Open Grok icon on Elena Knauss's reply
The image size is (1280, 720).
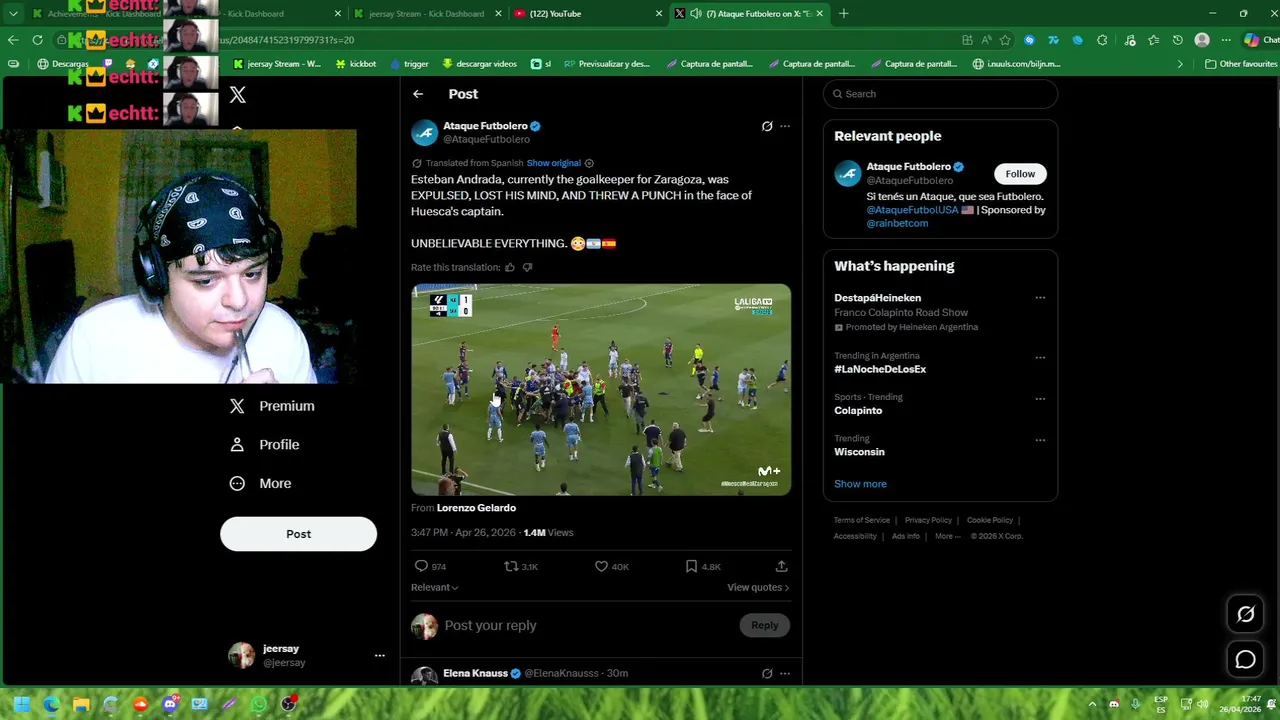pyautogui.click(x=767, y=674)
